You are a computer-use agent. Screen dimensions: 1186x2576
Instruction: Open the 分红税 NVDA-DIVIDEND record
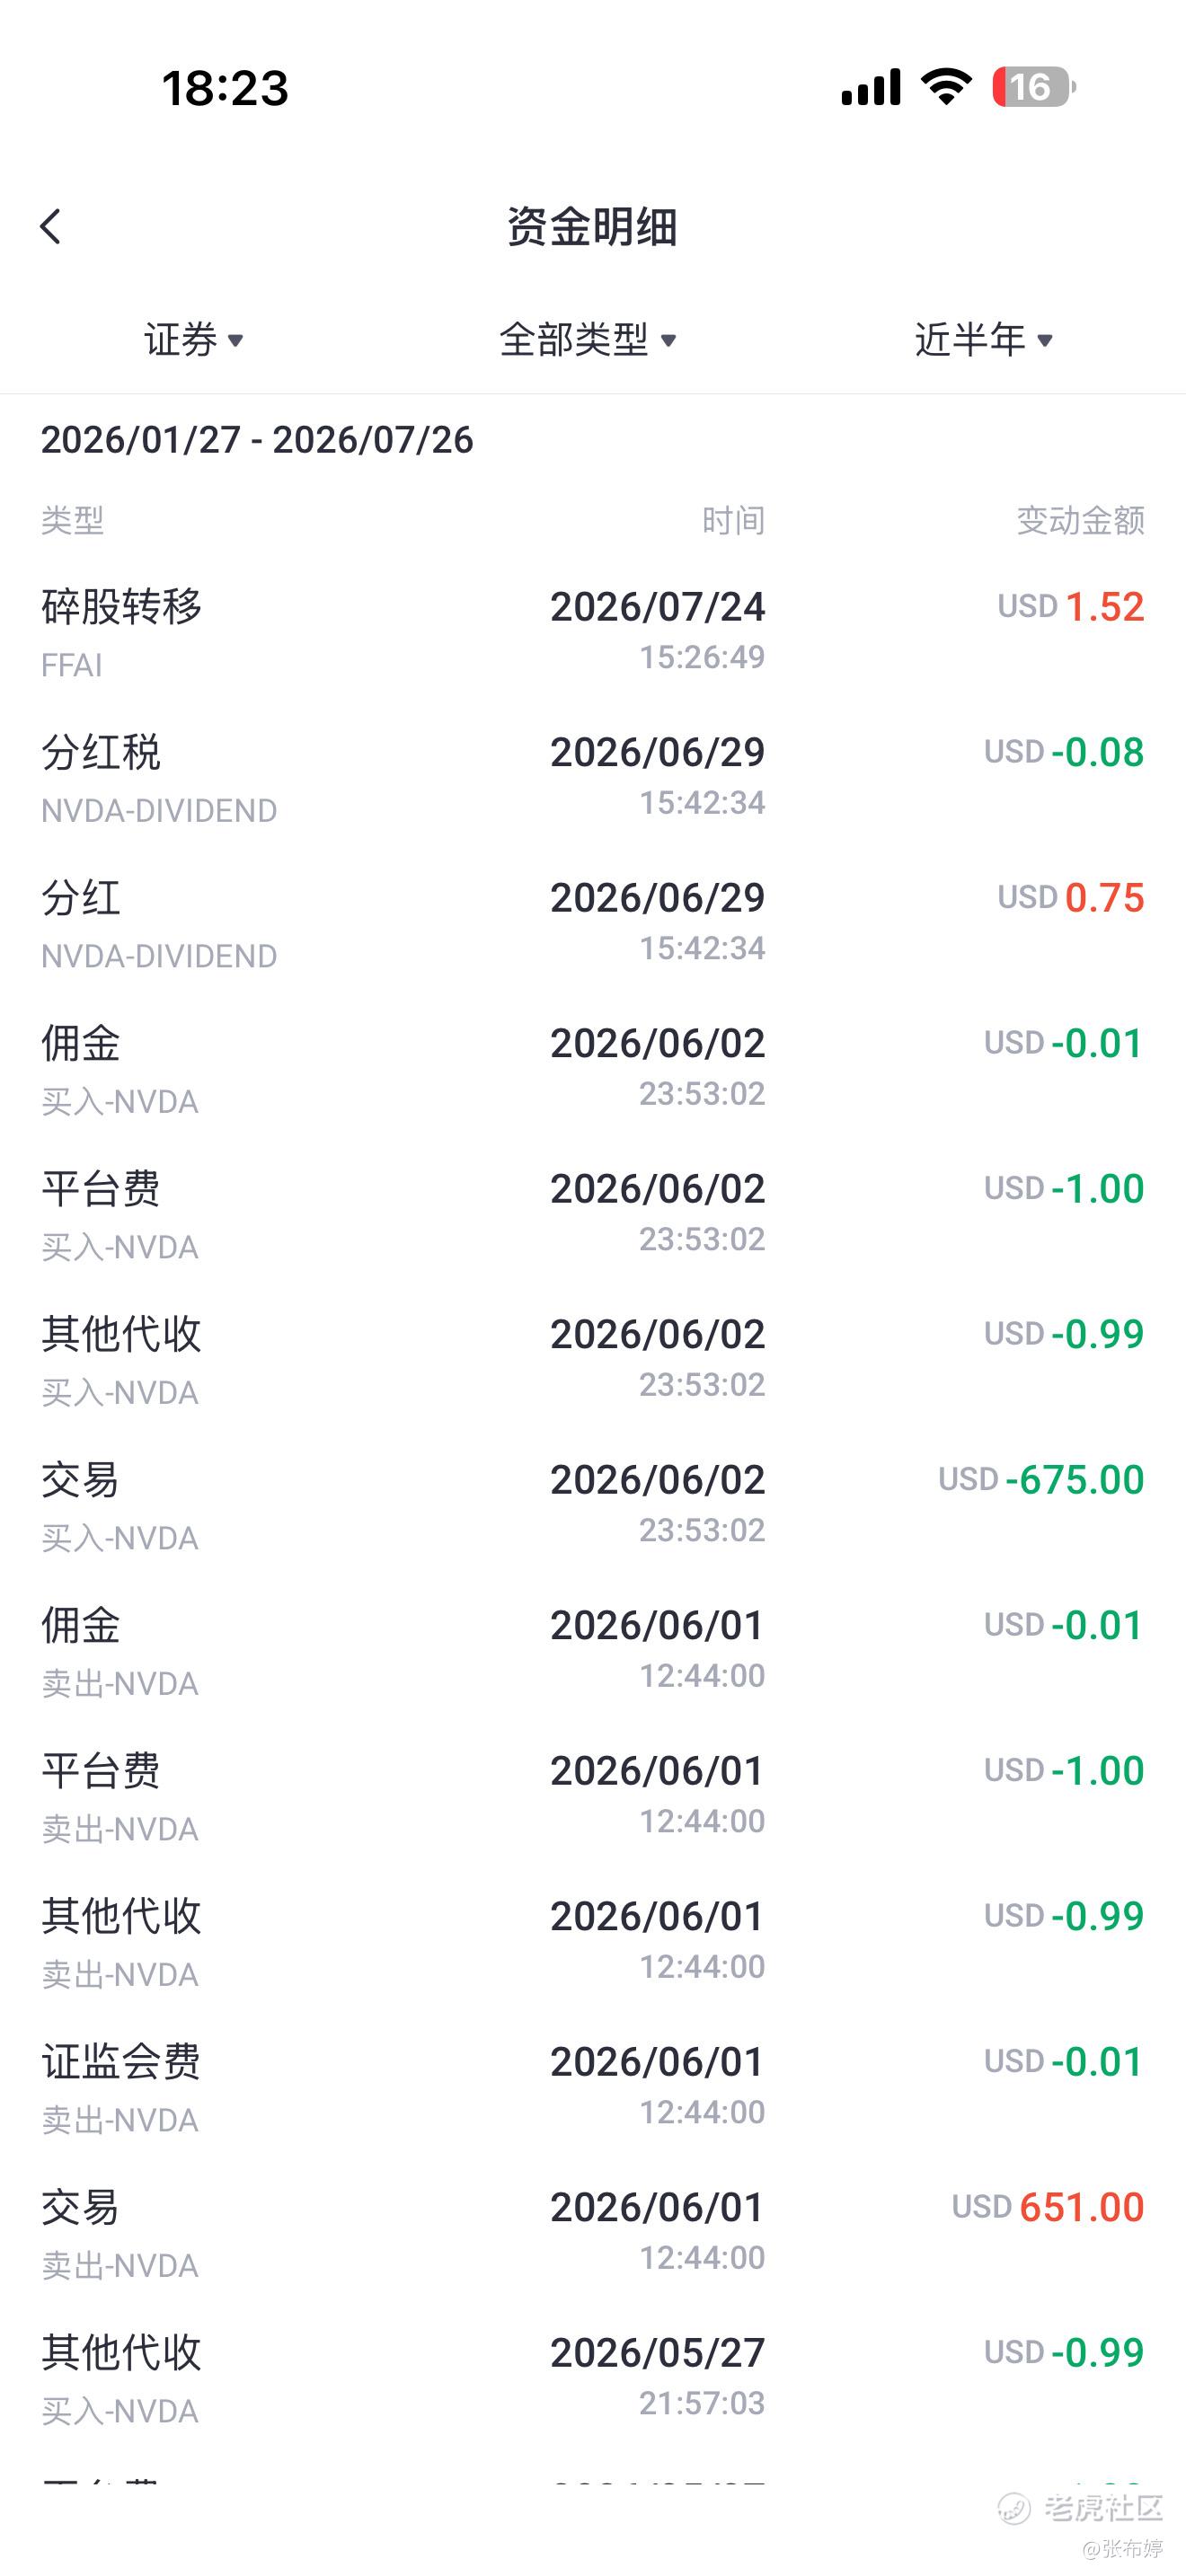coord(593,778)
